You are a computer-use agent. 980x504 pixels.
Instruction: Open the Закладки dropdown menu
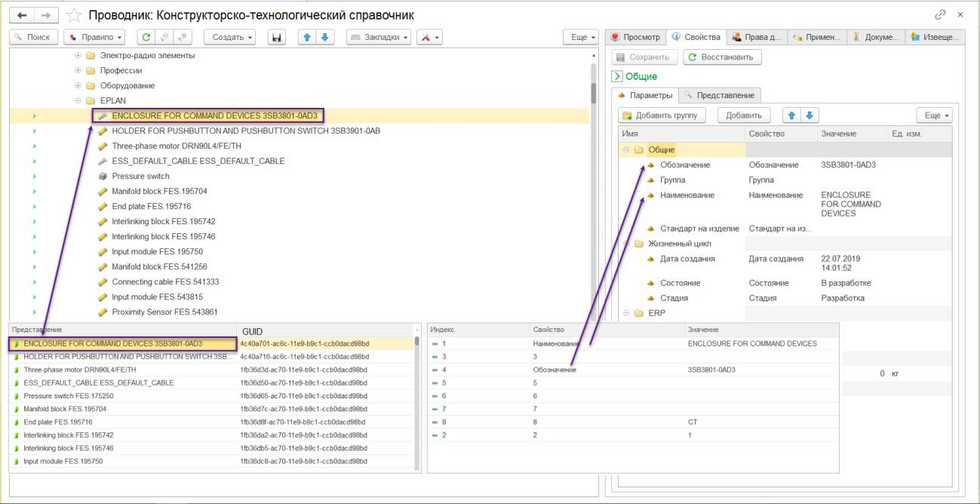coord(378,37)
